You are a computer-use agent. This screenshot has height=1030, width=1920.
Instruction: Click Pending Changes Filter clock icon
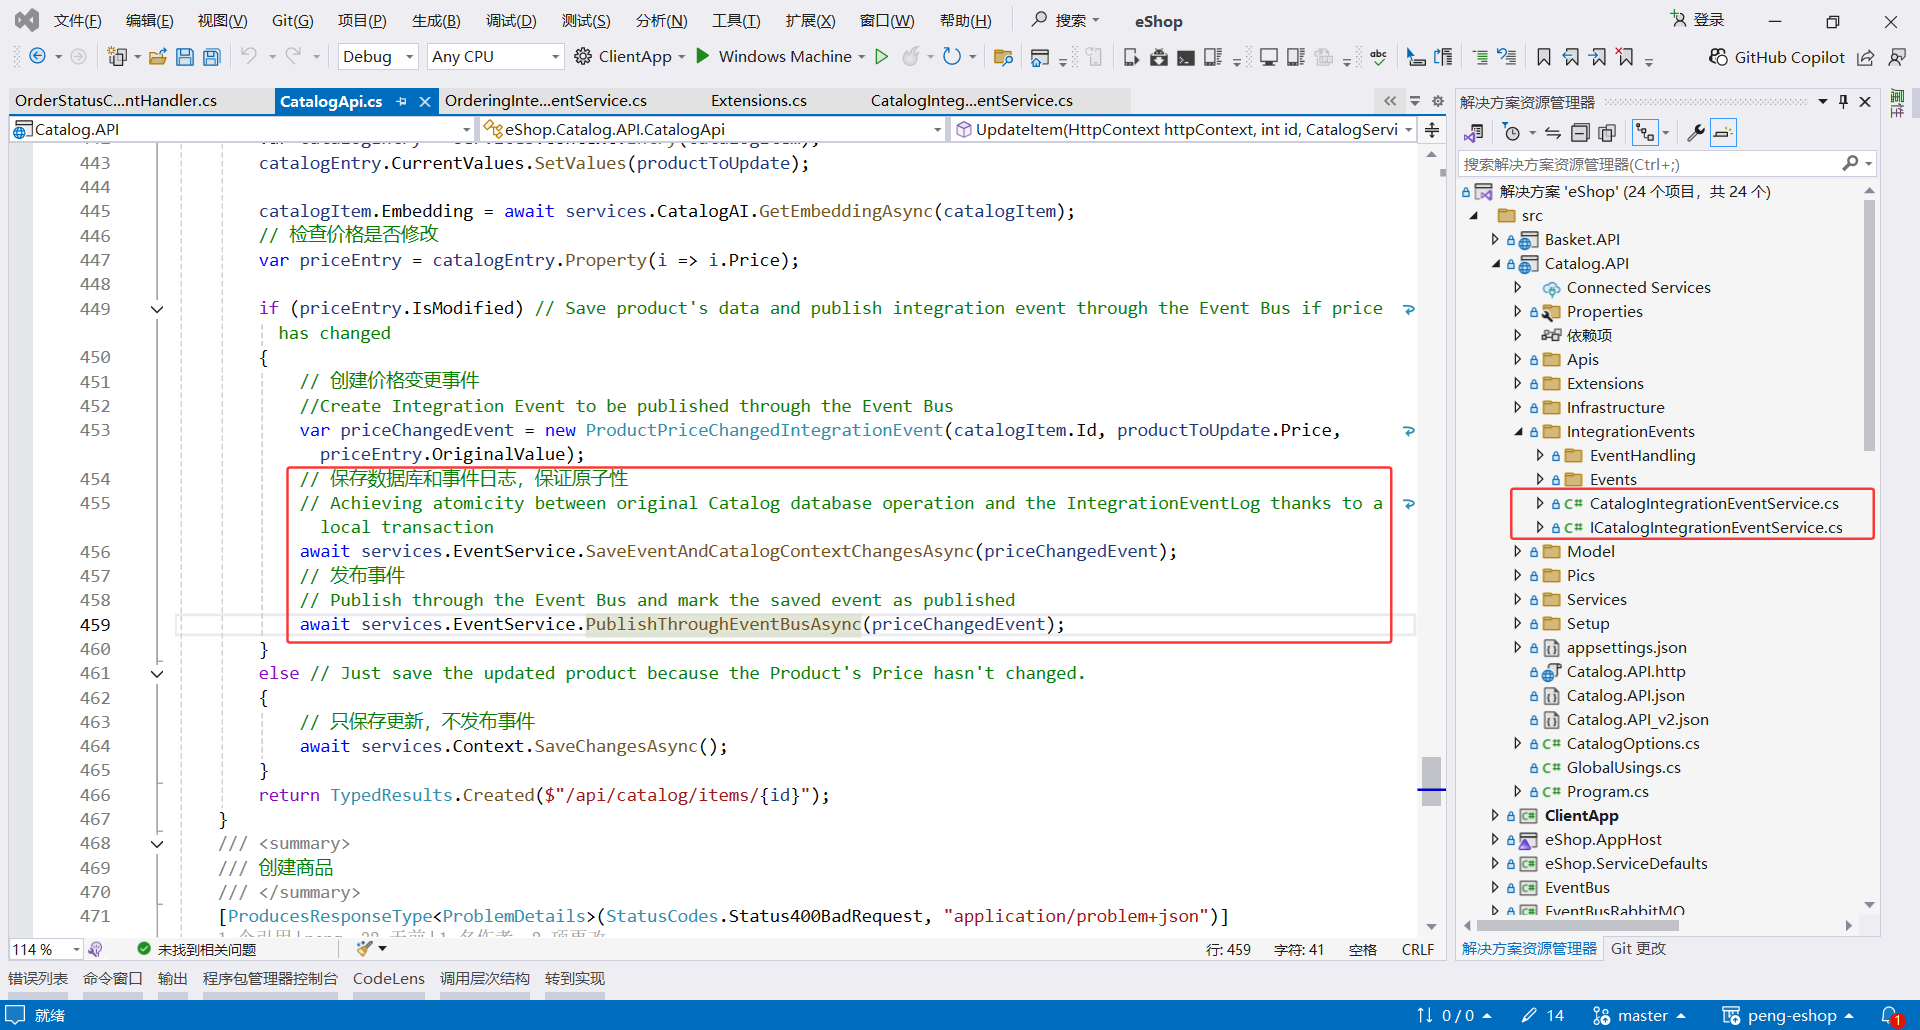coord(1511,133)
